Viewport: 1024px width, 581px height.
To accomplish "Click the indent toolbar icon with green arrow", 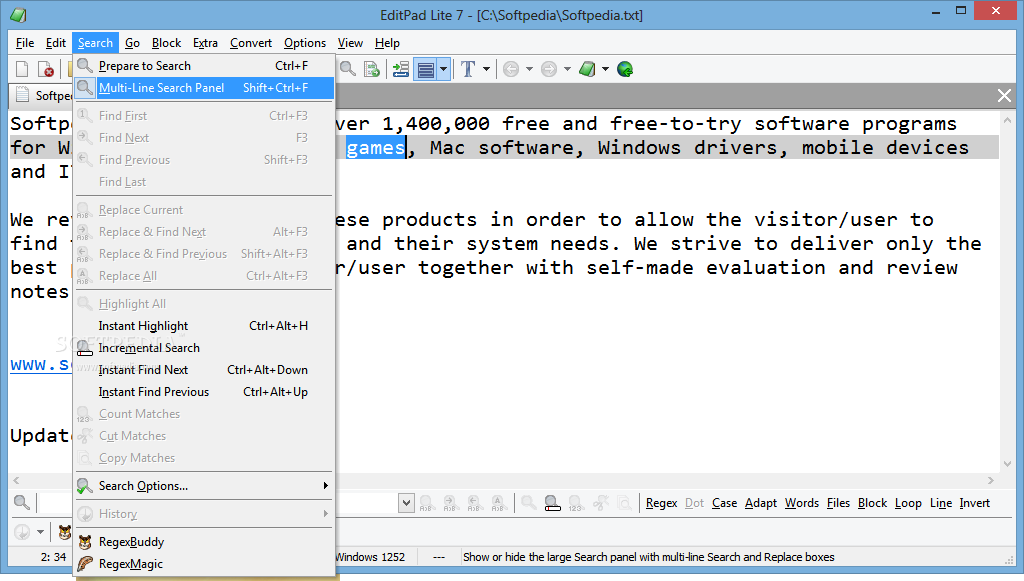I will pos(401,69).
